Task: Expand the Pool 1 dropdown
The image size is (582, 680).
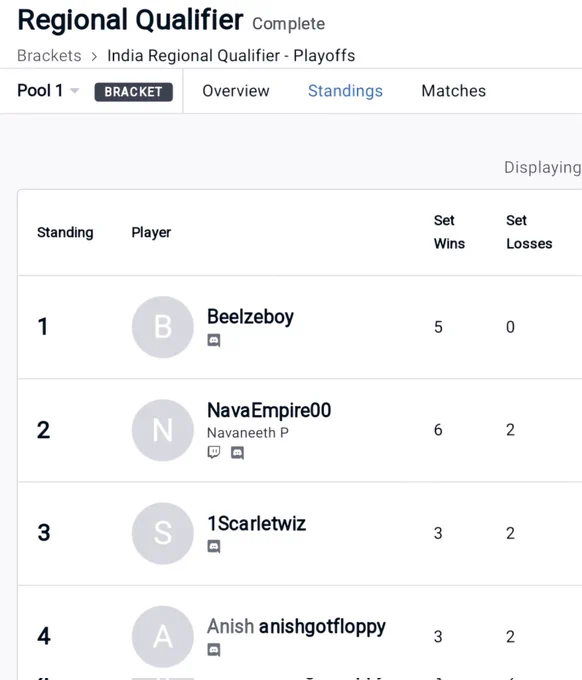Action: [48, 91]
